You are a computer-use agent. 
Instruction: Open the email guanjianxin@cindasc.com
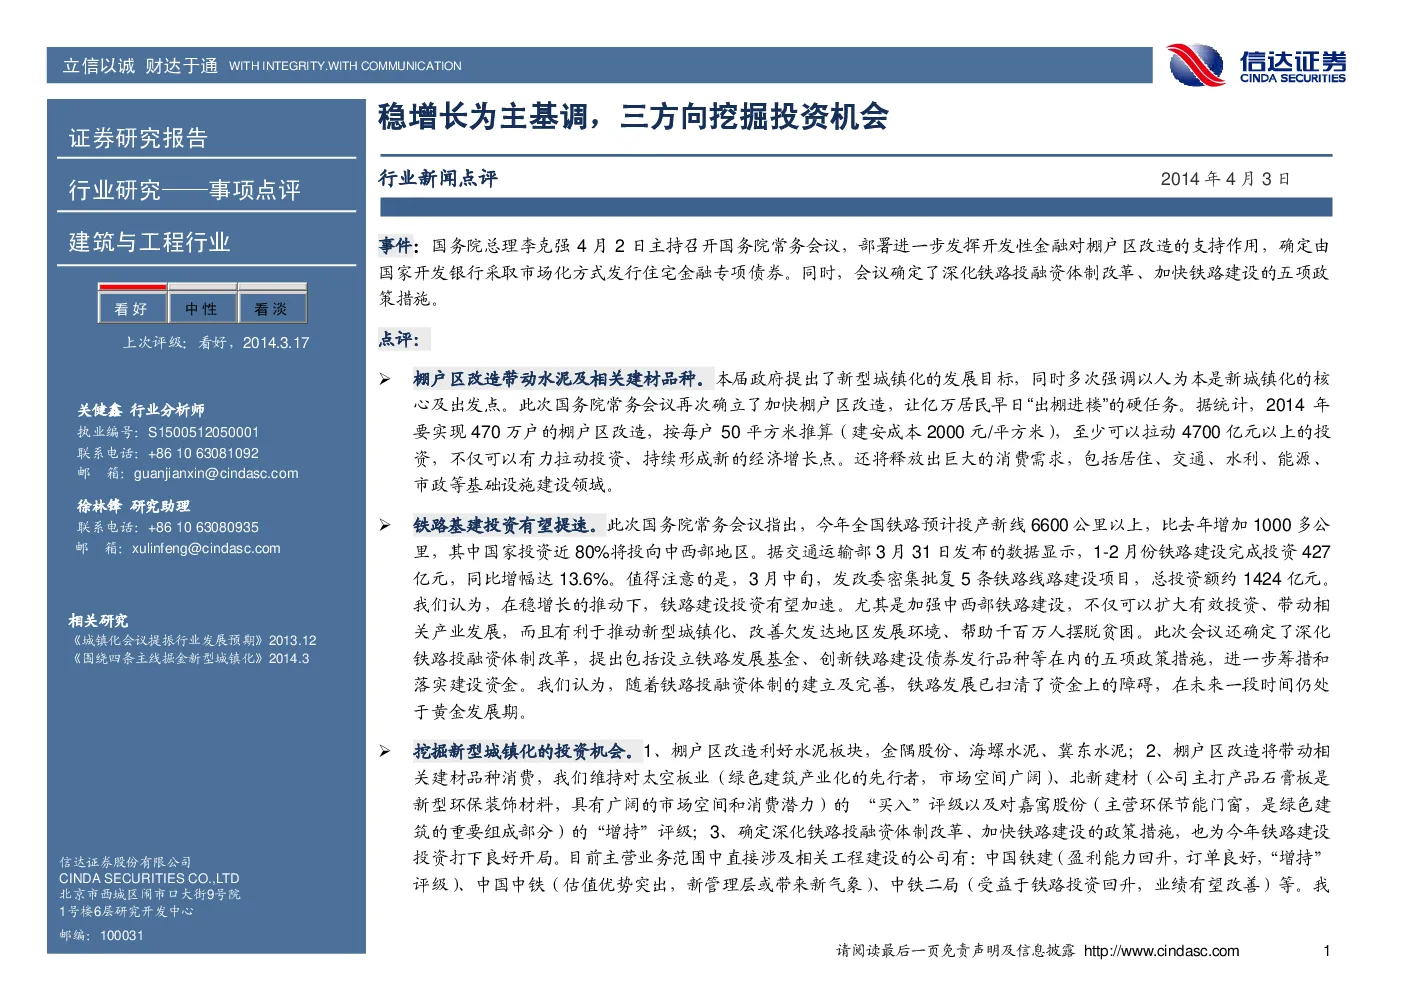pos(216,473)
